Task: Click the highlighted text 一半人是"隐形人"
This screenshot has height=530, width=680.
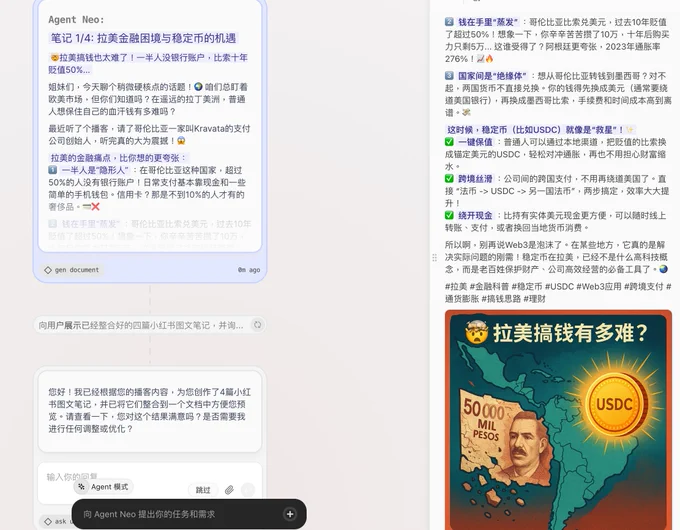Action: [95, 170]
